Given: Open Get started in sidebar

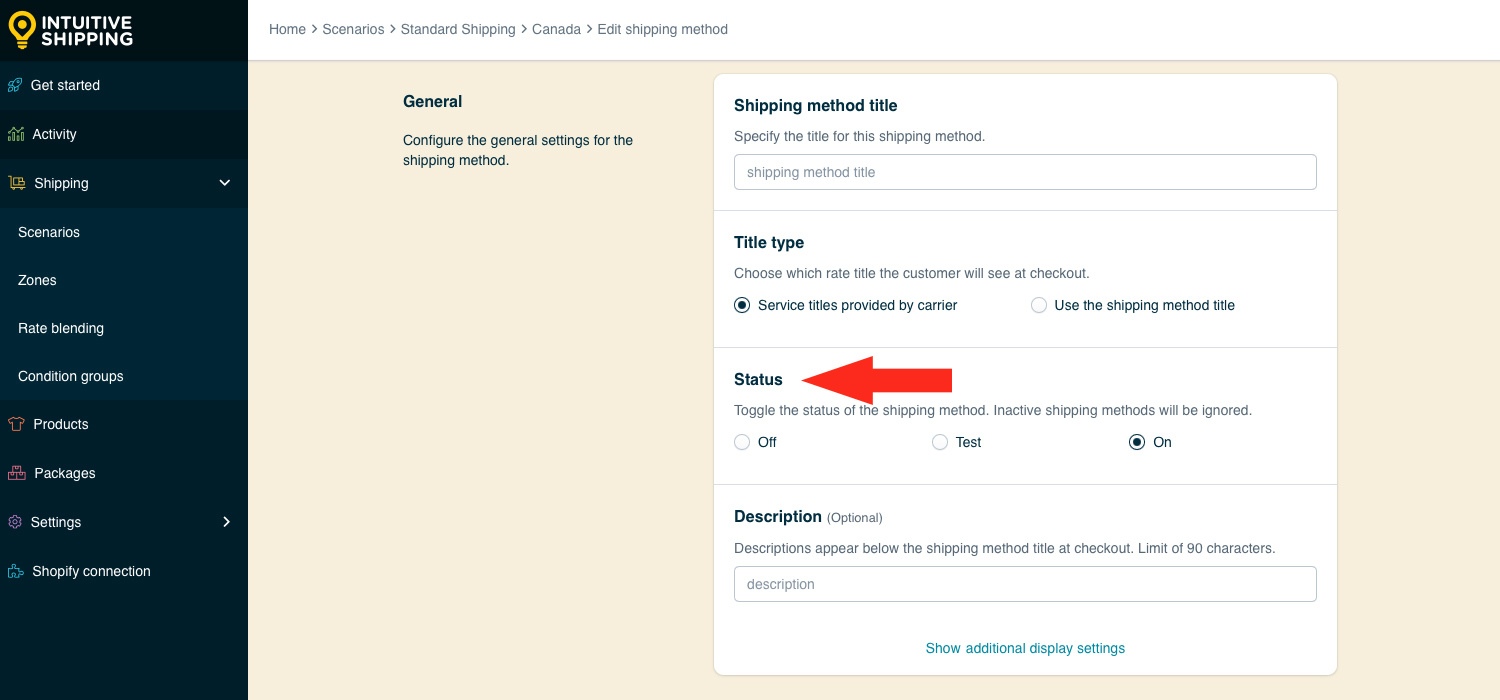Looking at the screenshot, I should [124, 85].
